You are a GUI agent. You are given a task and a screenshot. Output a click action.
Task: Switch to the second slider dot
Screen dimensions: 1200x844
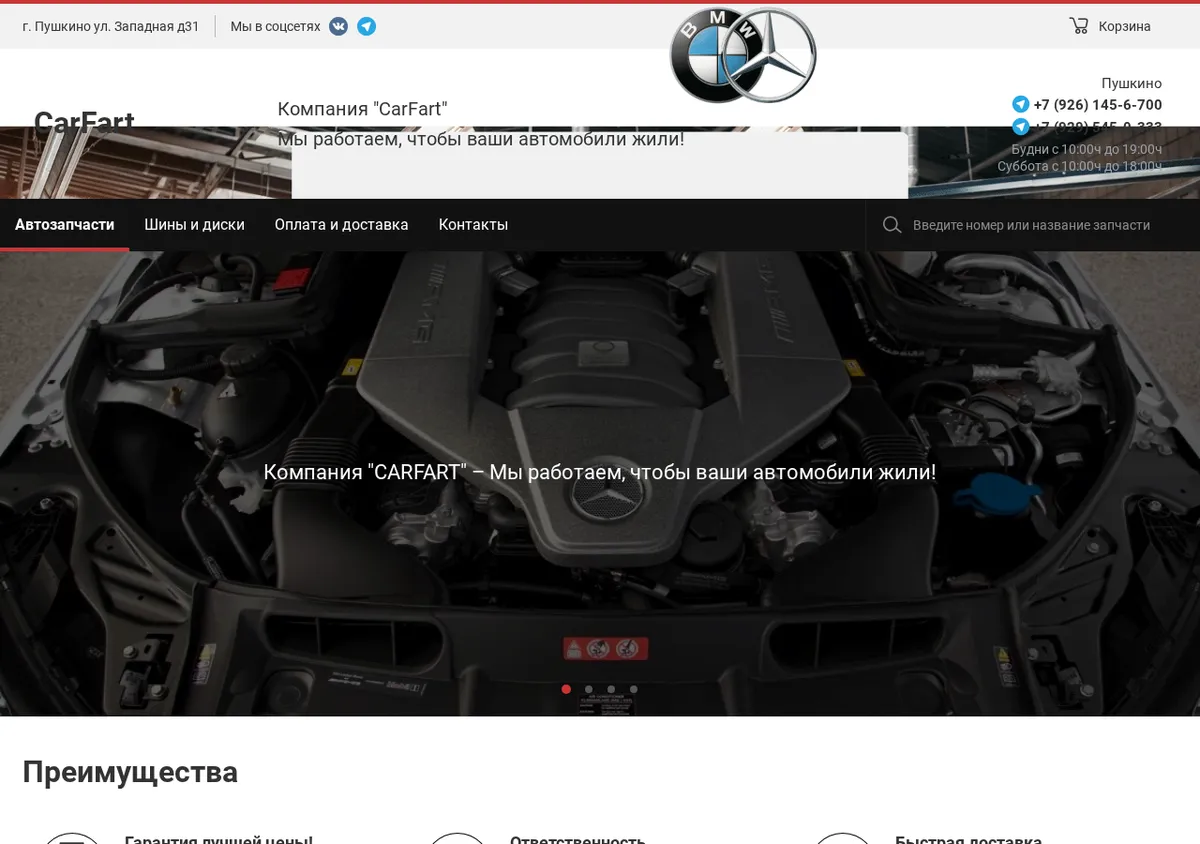(x=589, y=689)
